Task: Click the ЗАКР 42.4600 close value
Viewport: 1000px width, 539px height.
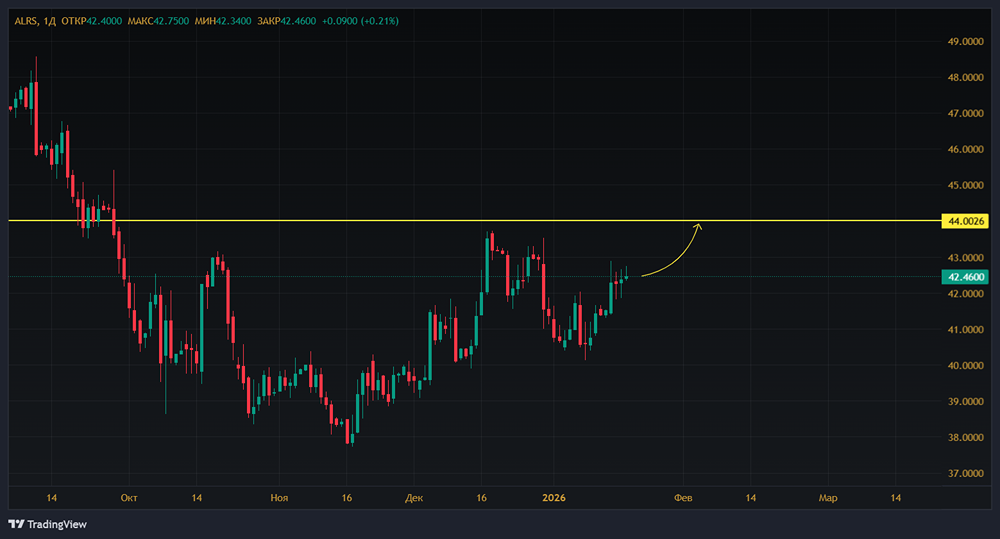Action: [286, 21]
